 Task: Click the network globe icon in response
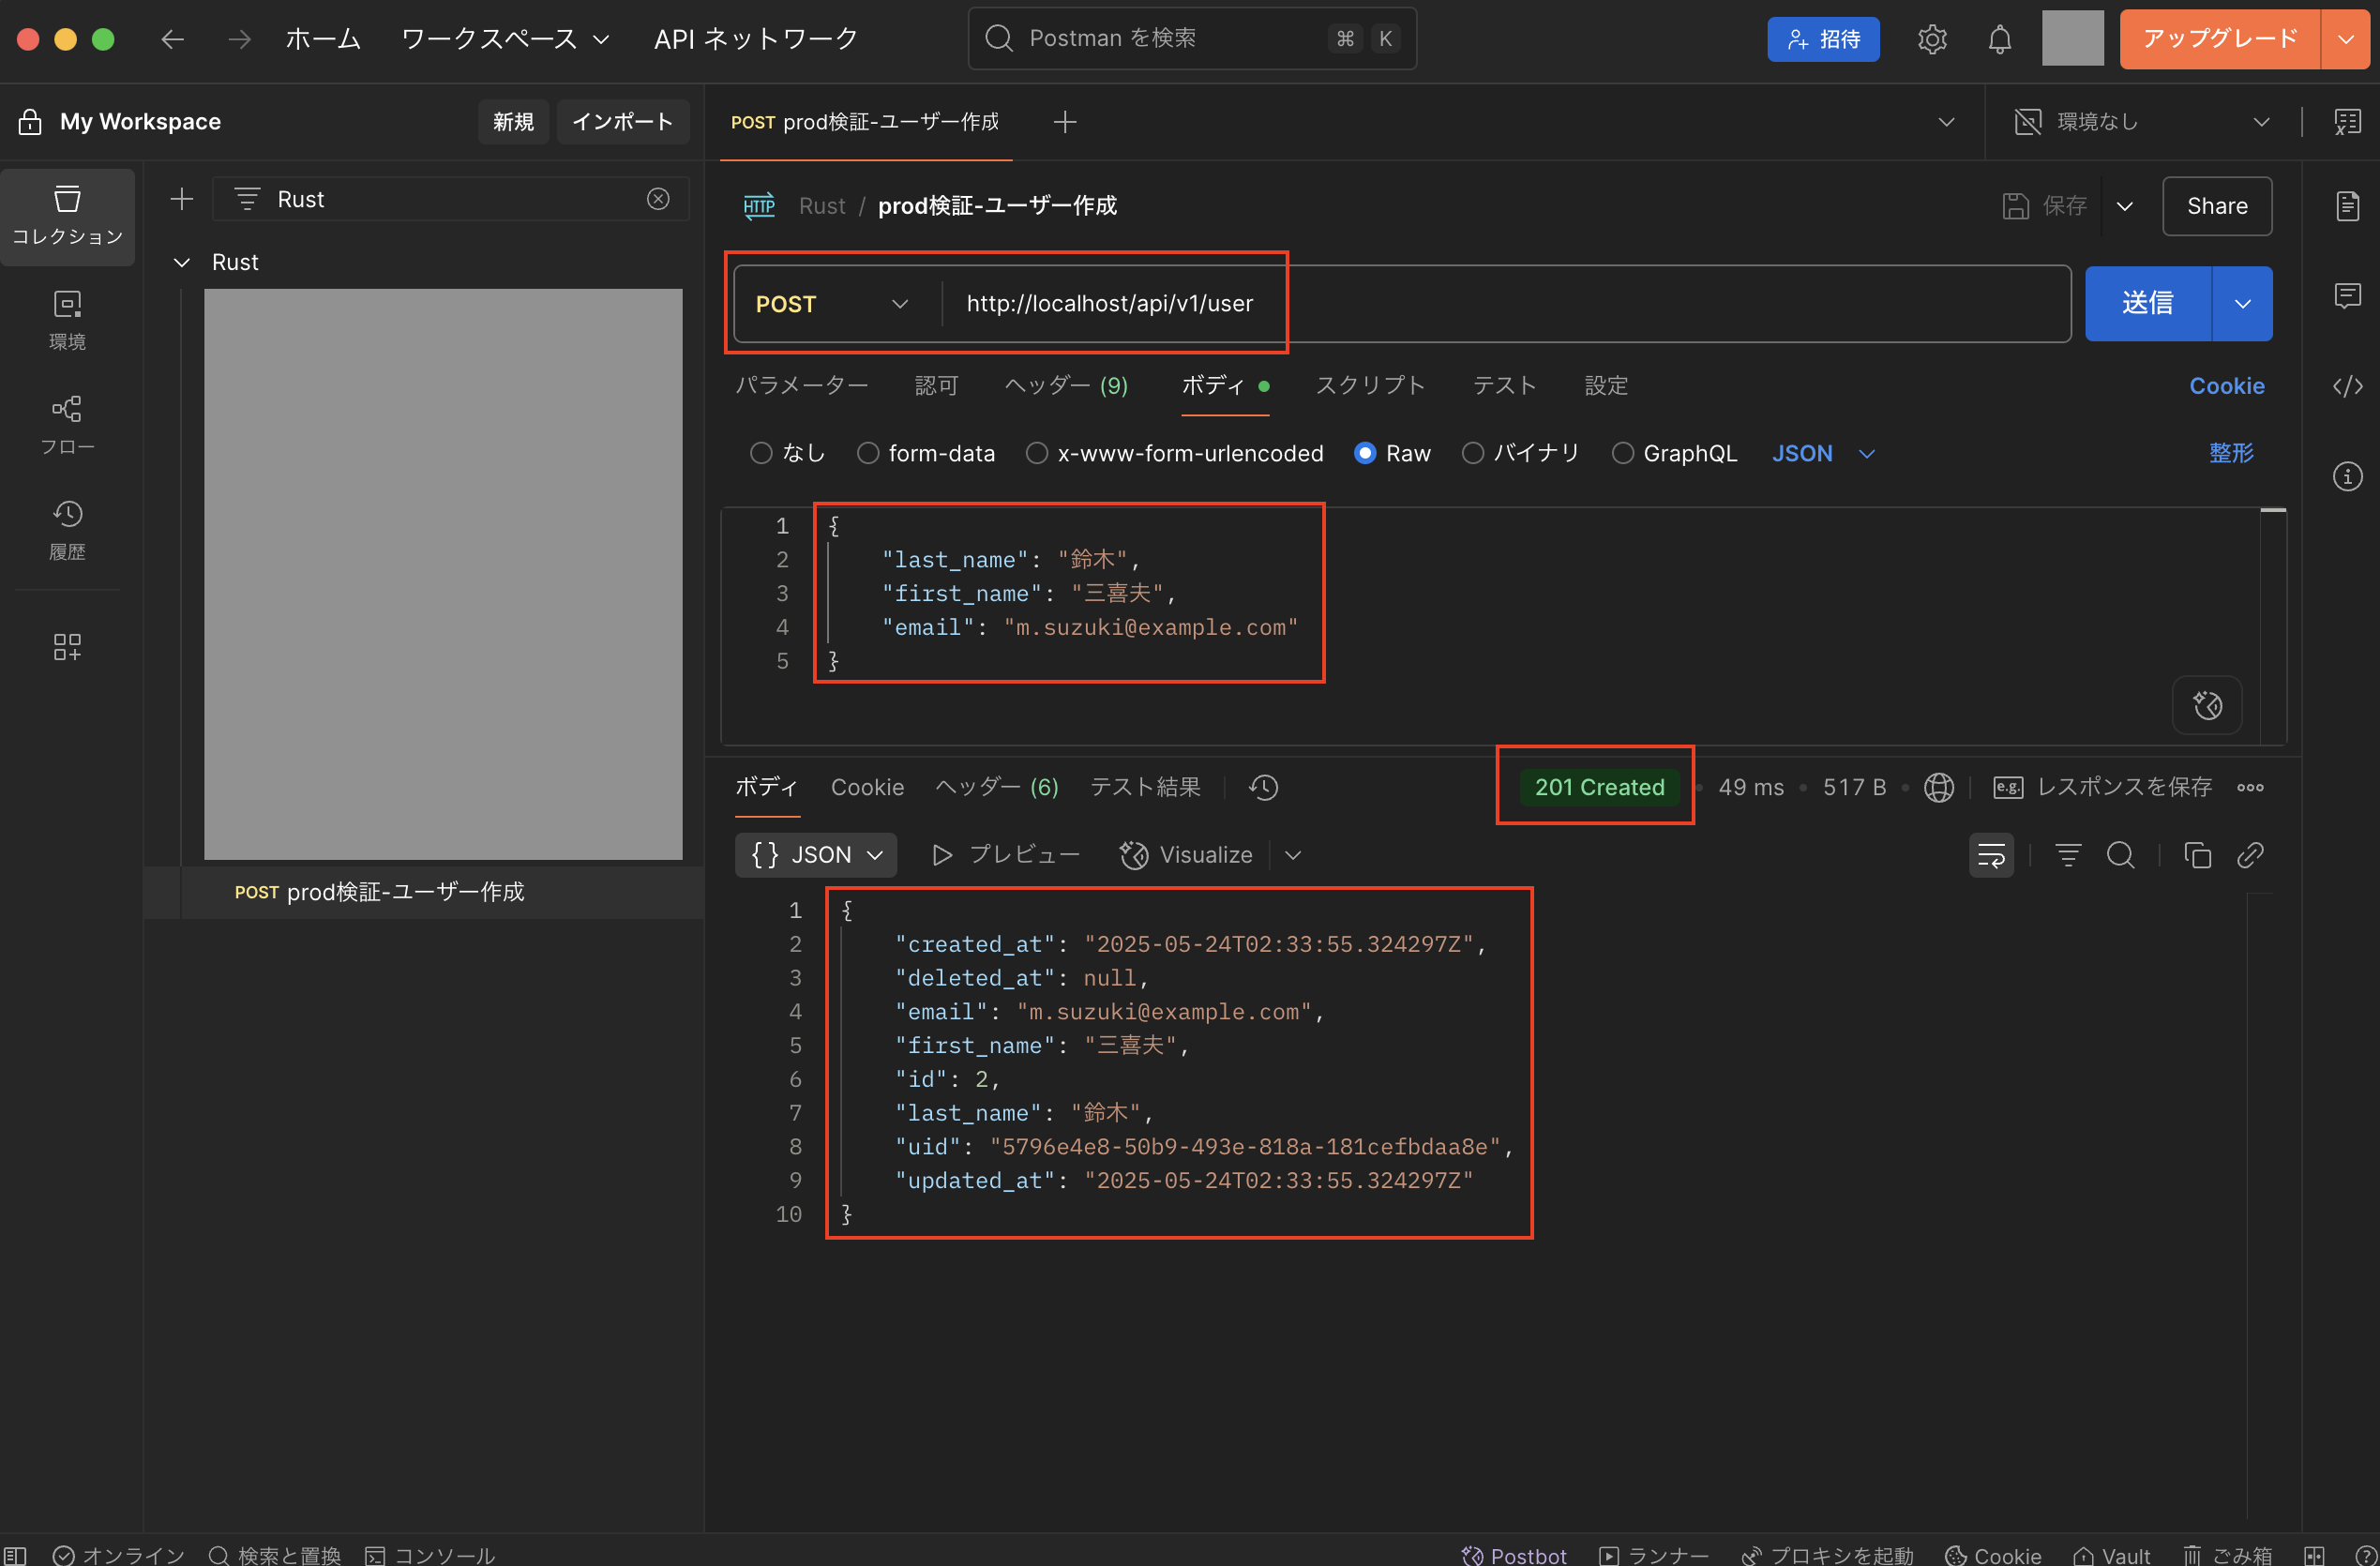1938,787
